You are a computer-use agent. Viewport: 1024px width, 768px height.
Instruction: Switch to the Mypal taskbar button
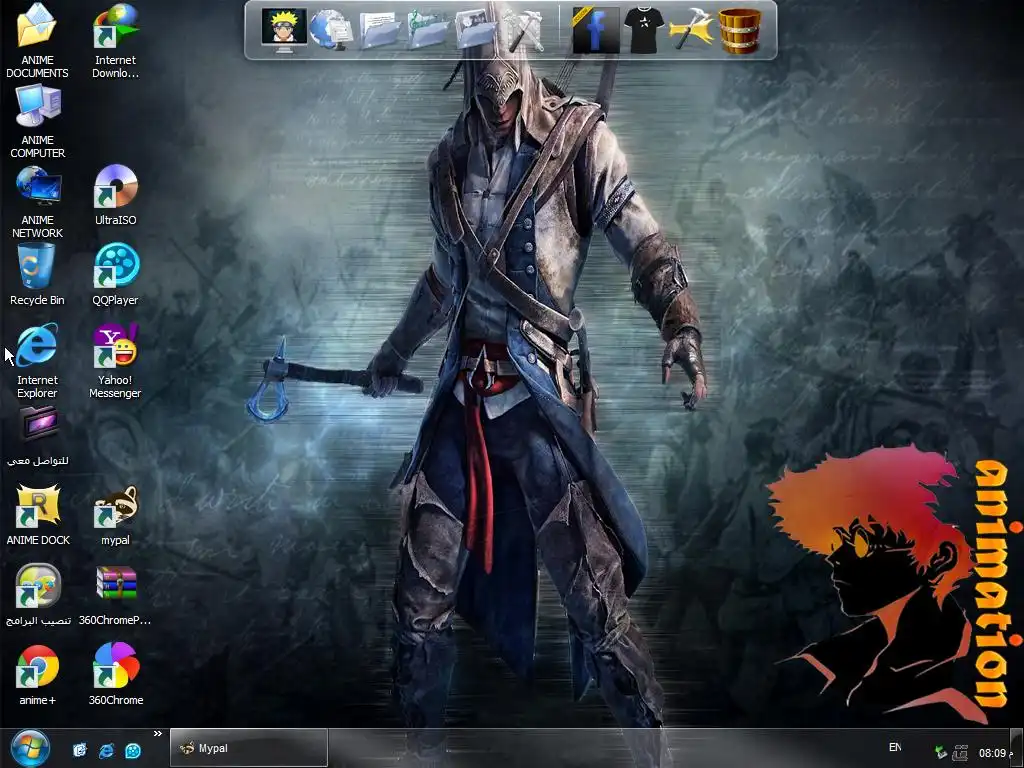pyautogui.click(x=249, y=748)
